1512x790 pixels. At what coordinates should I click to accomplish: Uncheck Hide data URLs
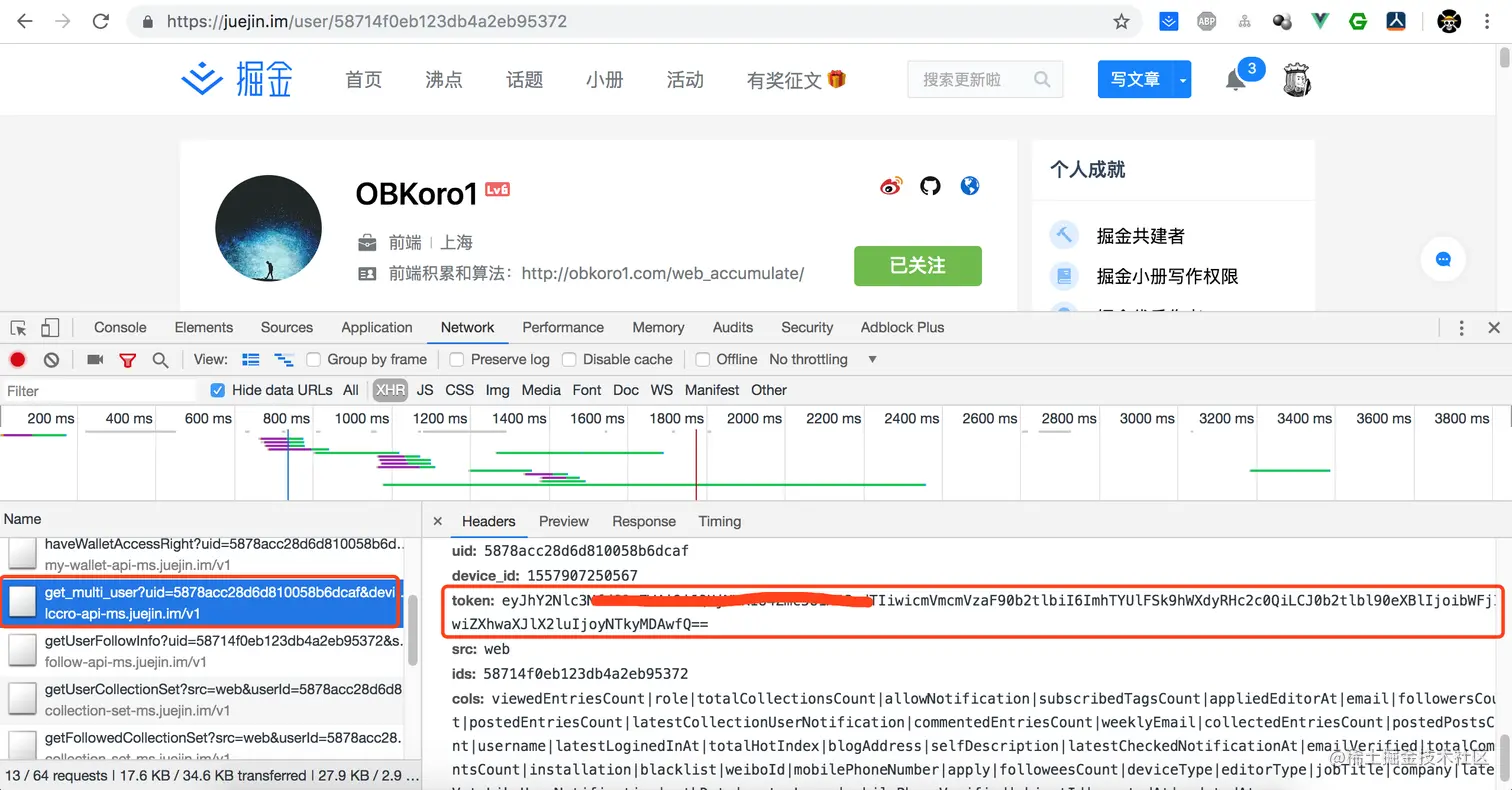pyautogui.click(x=217, y=390)
